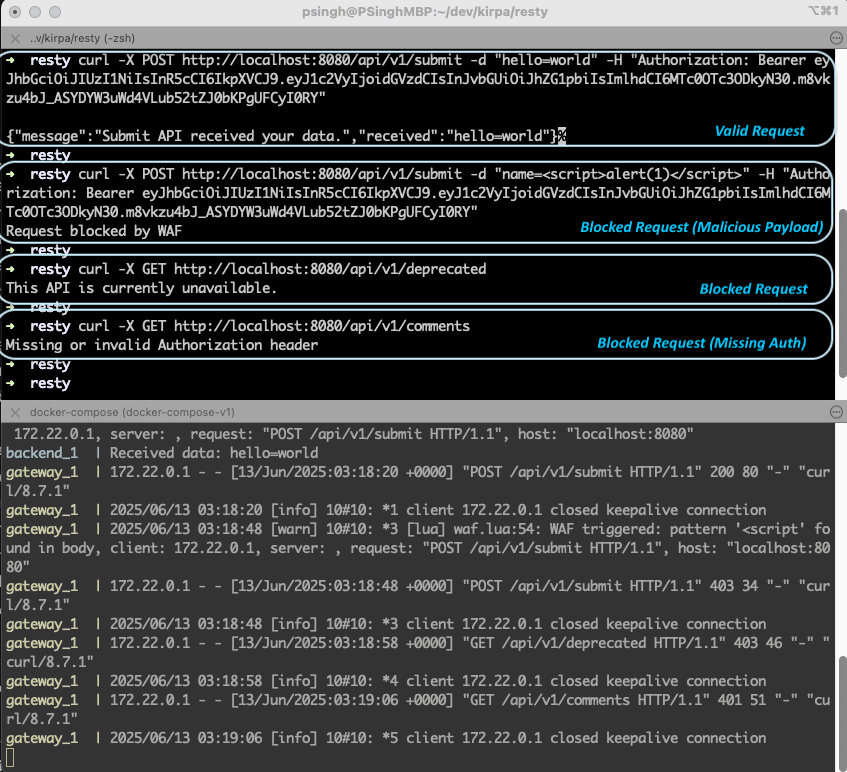Click the "*1 client 172.22.0.1 closed keepalive" log line

(386, 510)
